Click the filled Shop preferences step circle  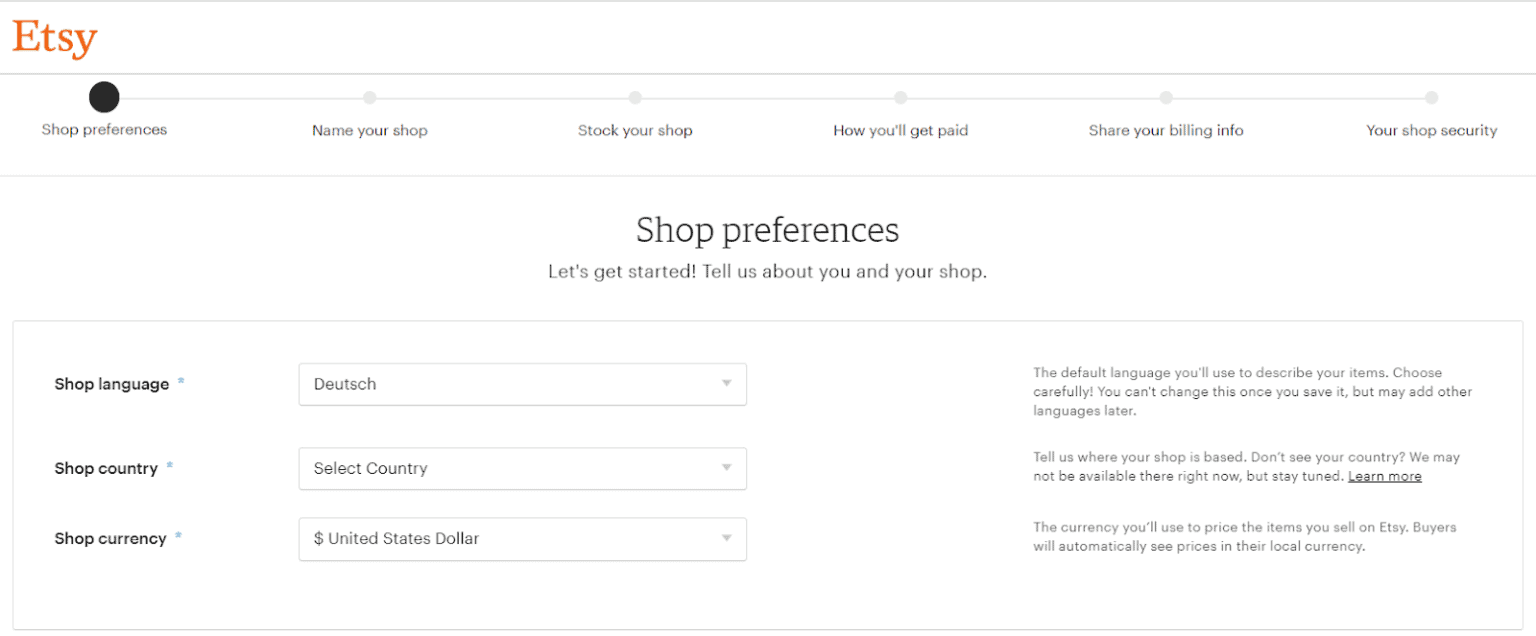[104, 97]
